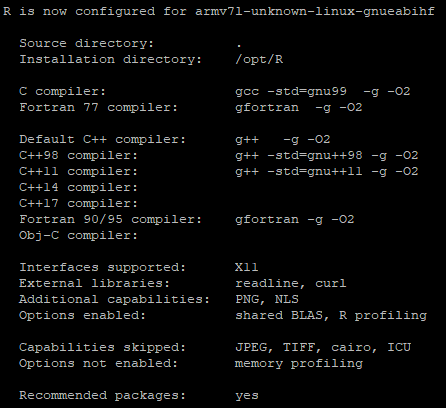This screenshot has width=446, height=408.
Task: Click the 'PNG, NLS' capabilities text
Action: point(267,300)
